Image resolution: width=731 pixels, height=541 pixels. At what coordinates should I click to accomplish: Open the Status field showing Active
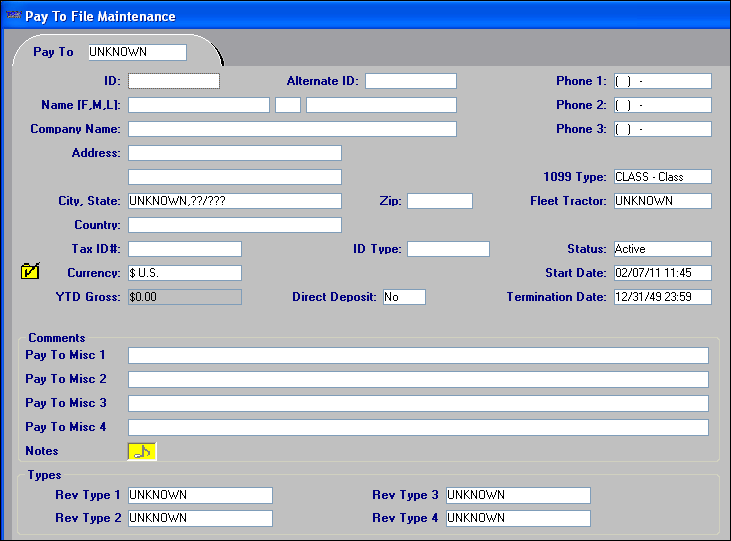[x=662, y=249]
